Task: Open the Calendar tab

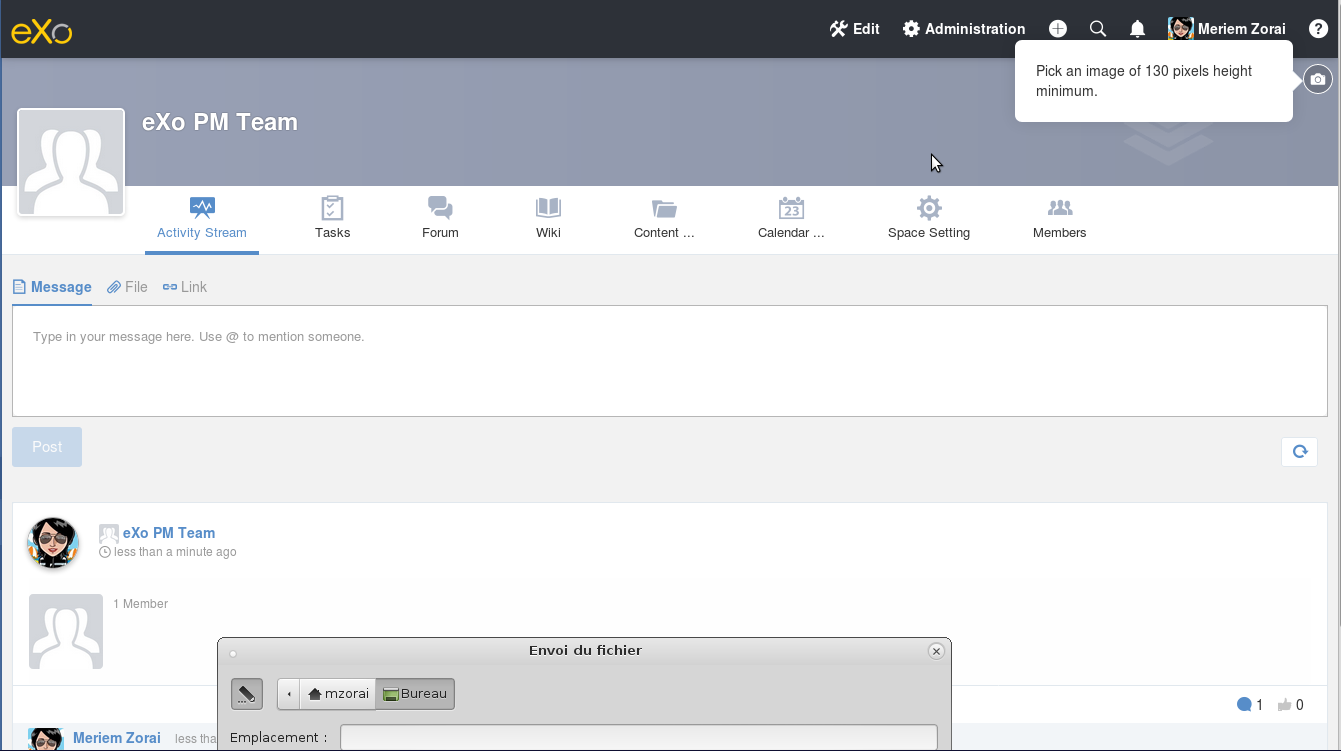Action: coord(791,219)
